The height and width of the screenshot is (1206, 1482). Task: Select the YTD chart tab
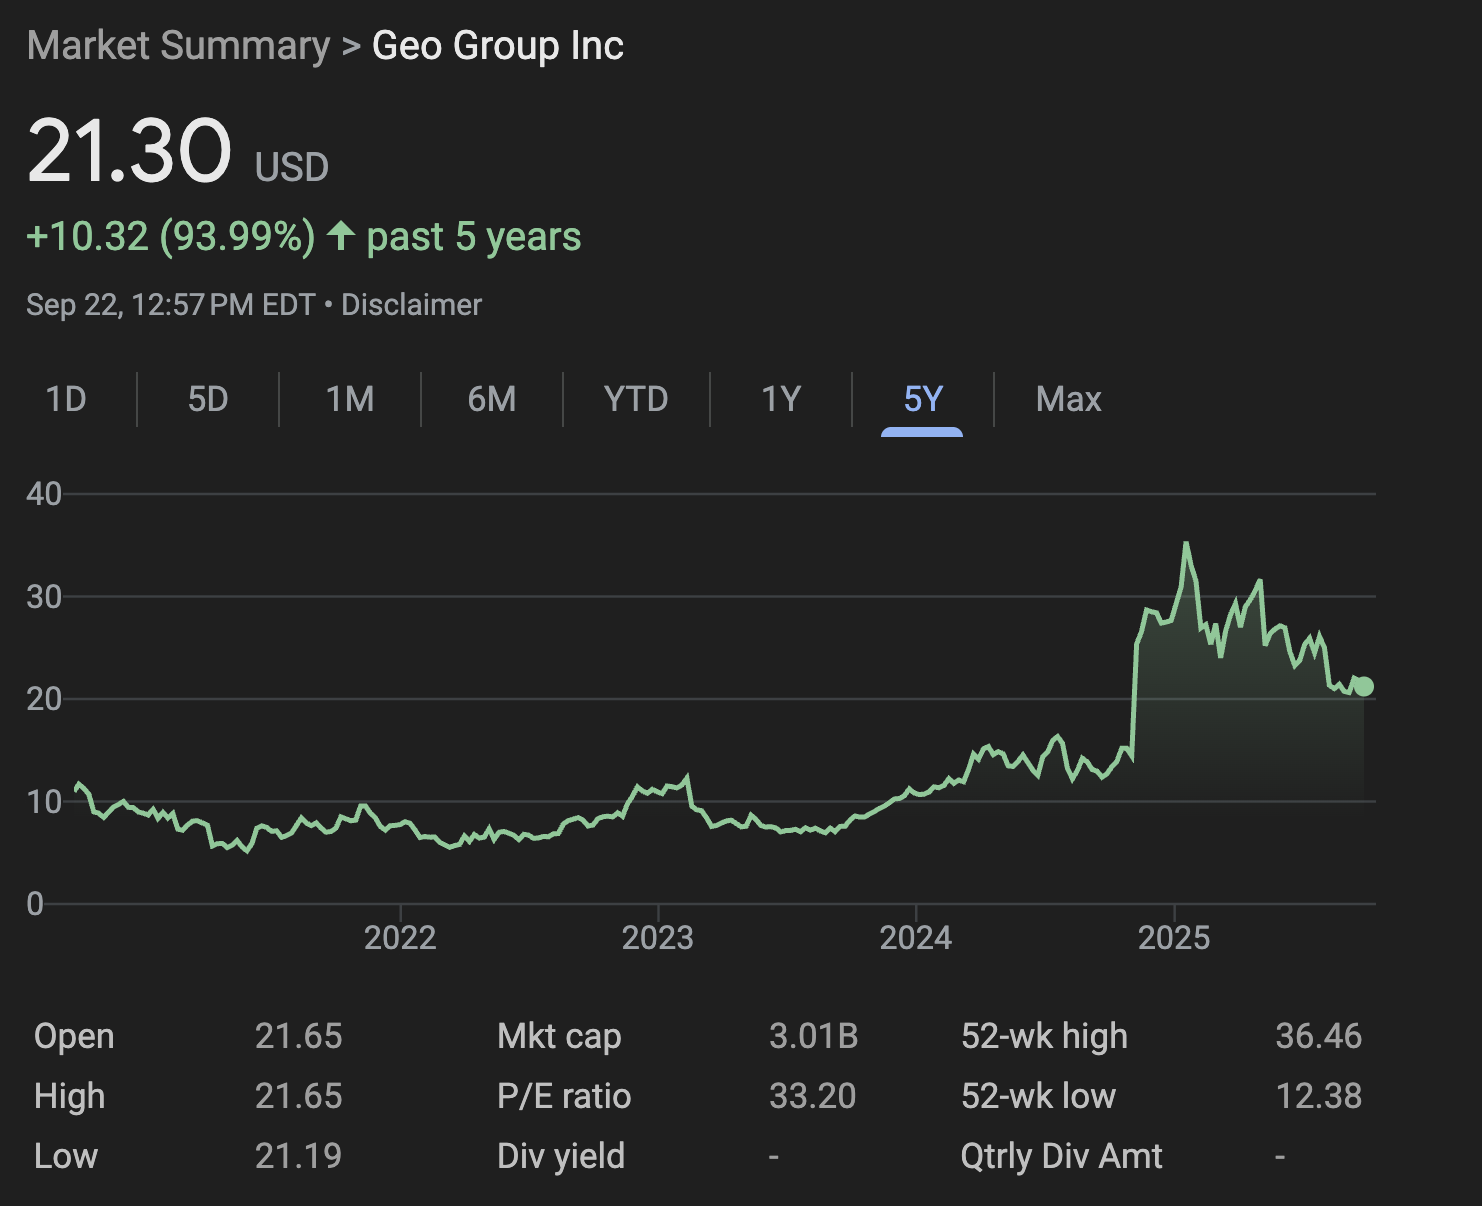pos(636,399)
